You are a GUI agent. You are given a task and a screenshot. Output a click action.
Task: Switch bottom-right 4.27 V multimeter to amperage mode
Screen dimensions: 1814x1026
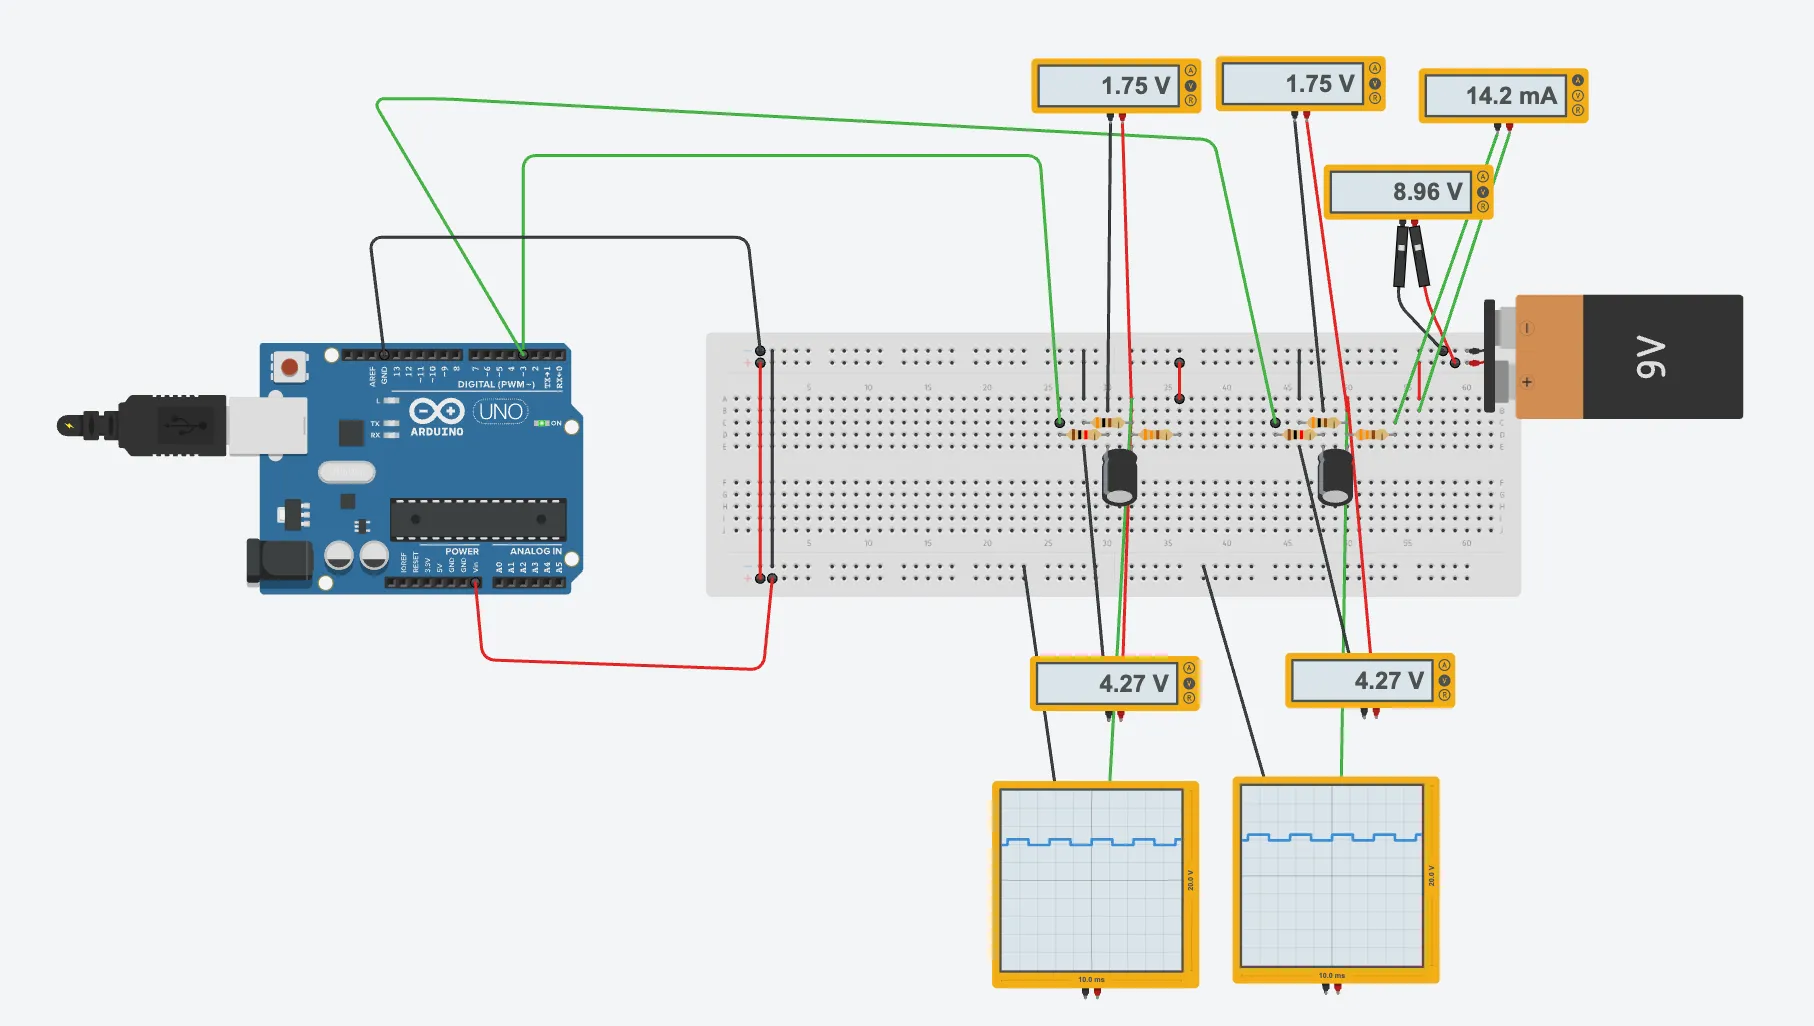click(1444, 666)
